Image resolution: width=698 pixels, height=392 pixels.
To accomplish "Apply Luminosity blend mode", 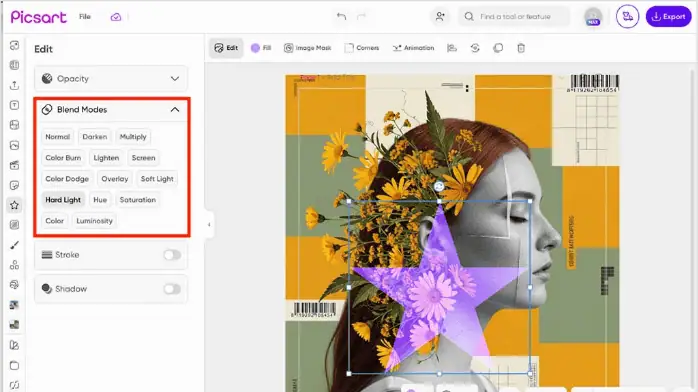I will tap(94, 220).
